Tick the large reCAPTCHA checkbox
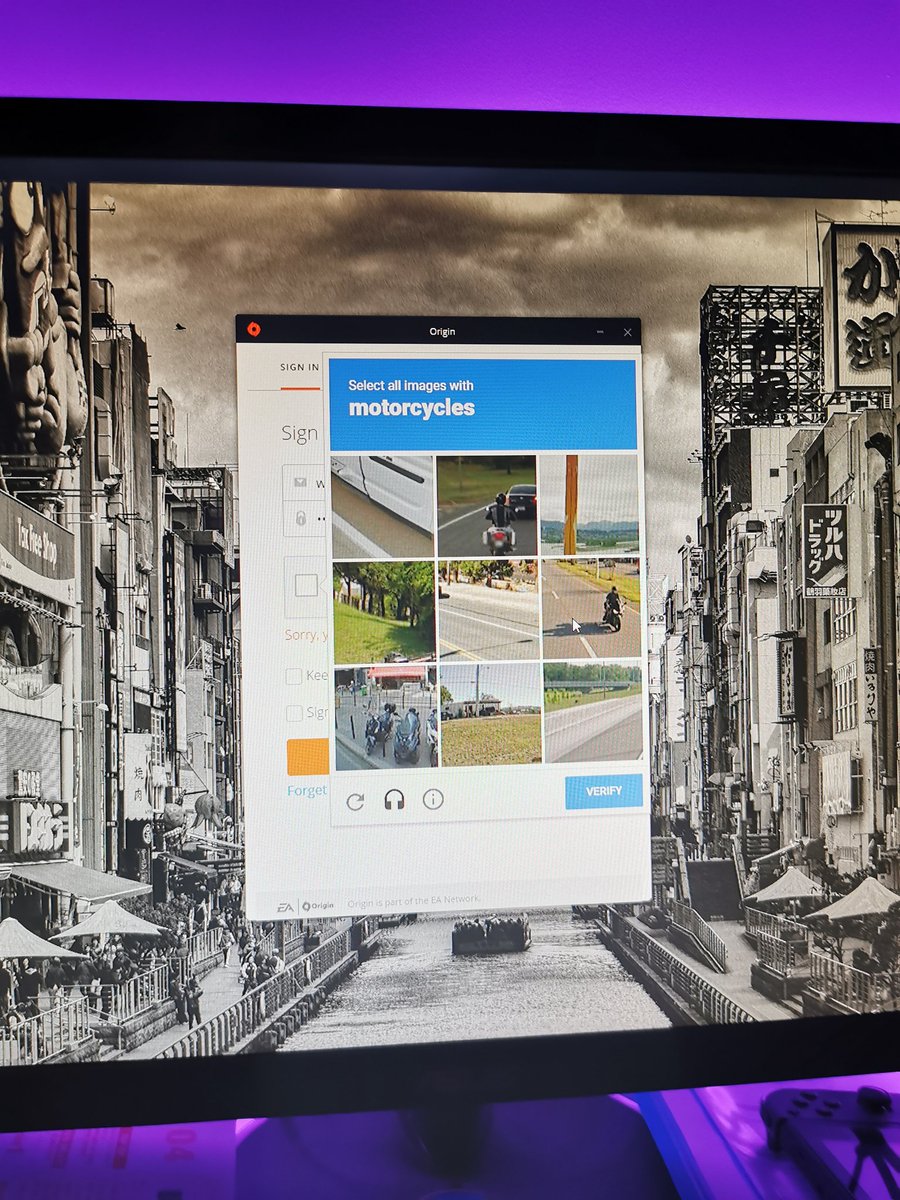Screen dimensions: 900x1200 point(306,585)
